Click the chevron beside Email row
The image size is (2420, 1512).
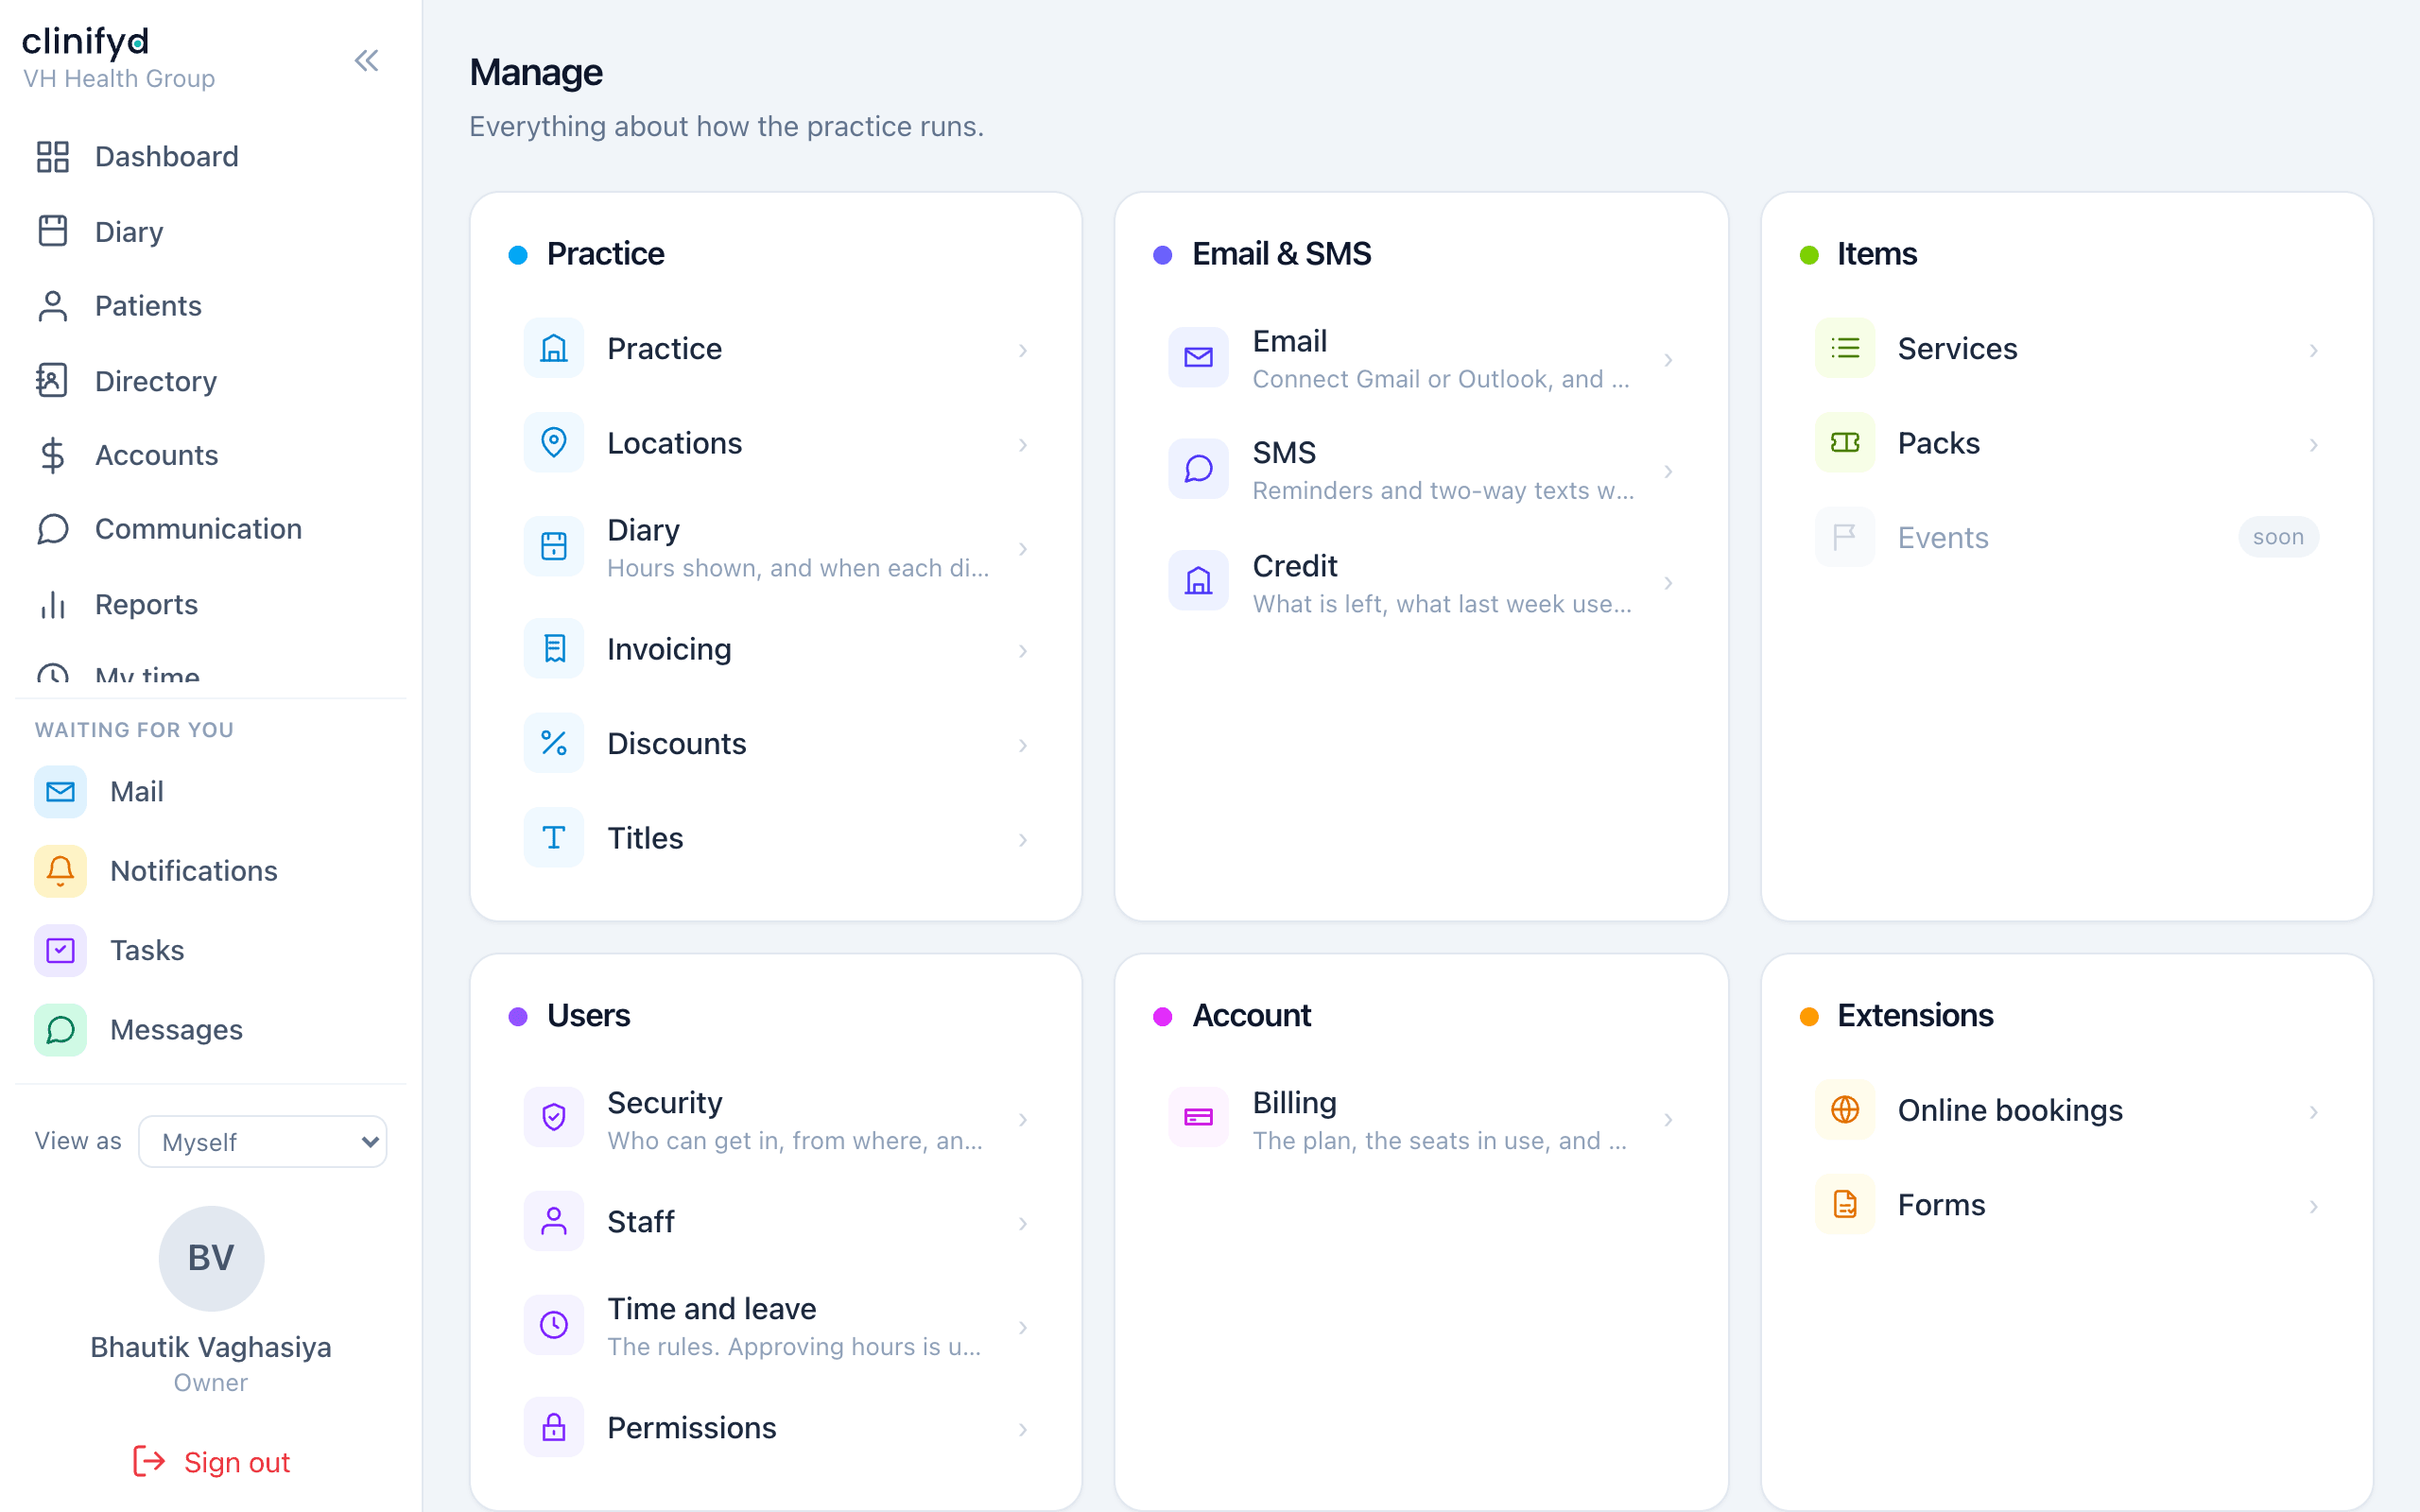[x=1668, y=360]
